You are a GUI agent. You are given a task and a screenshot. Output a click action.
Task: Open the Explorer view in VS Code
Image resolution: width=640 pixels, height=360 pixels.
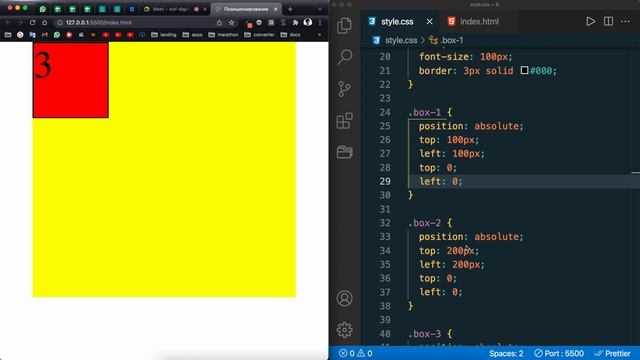coord(344,25)
